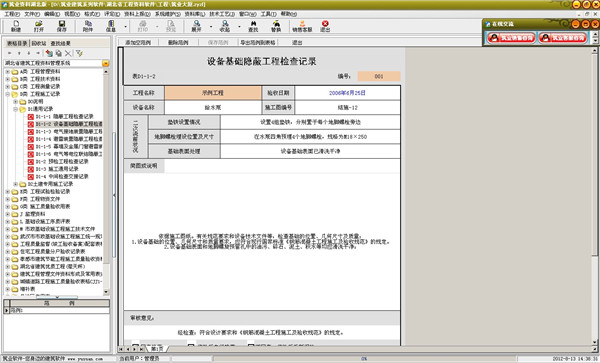The height and width of the screenshot is (363, 600).
Task: Open the dropdown arrow next to 收起
Action: [x=239, y=27]
